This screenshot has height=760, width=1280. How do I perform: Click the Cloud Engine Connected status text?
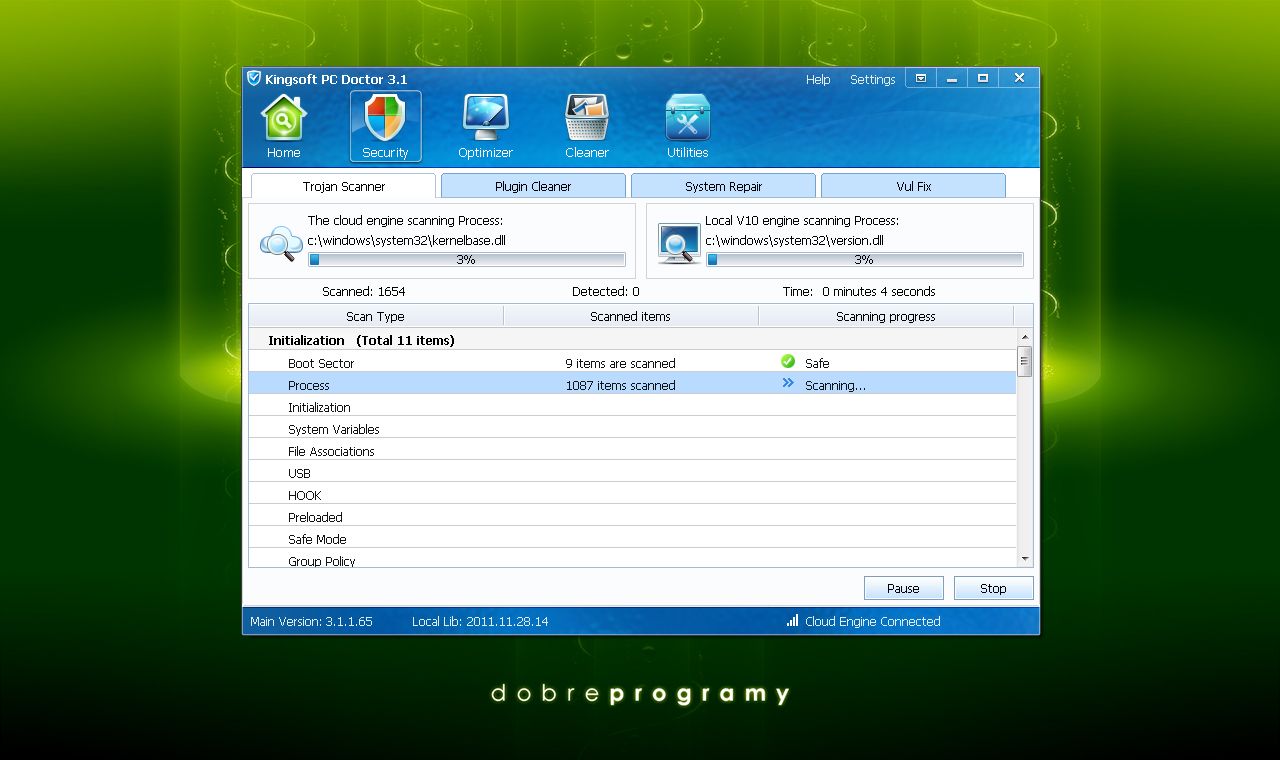[873, 621]
